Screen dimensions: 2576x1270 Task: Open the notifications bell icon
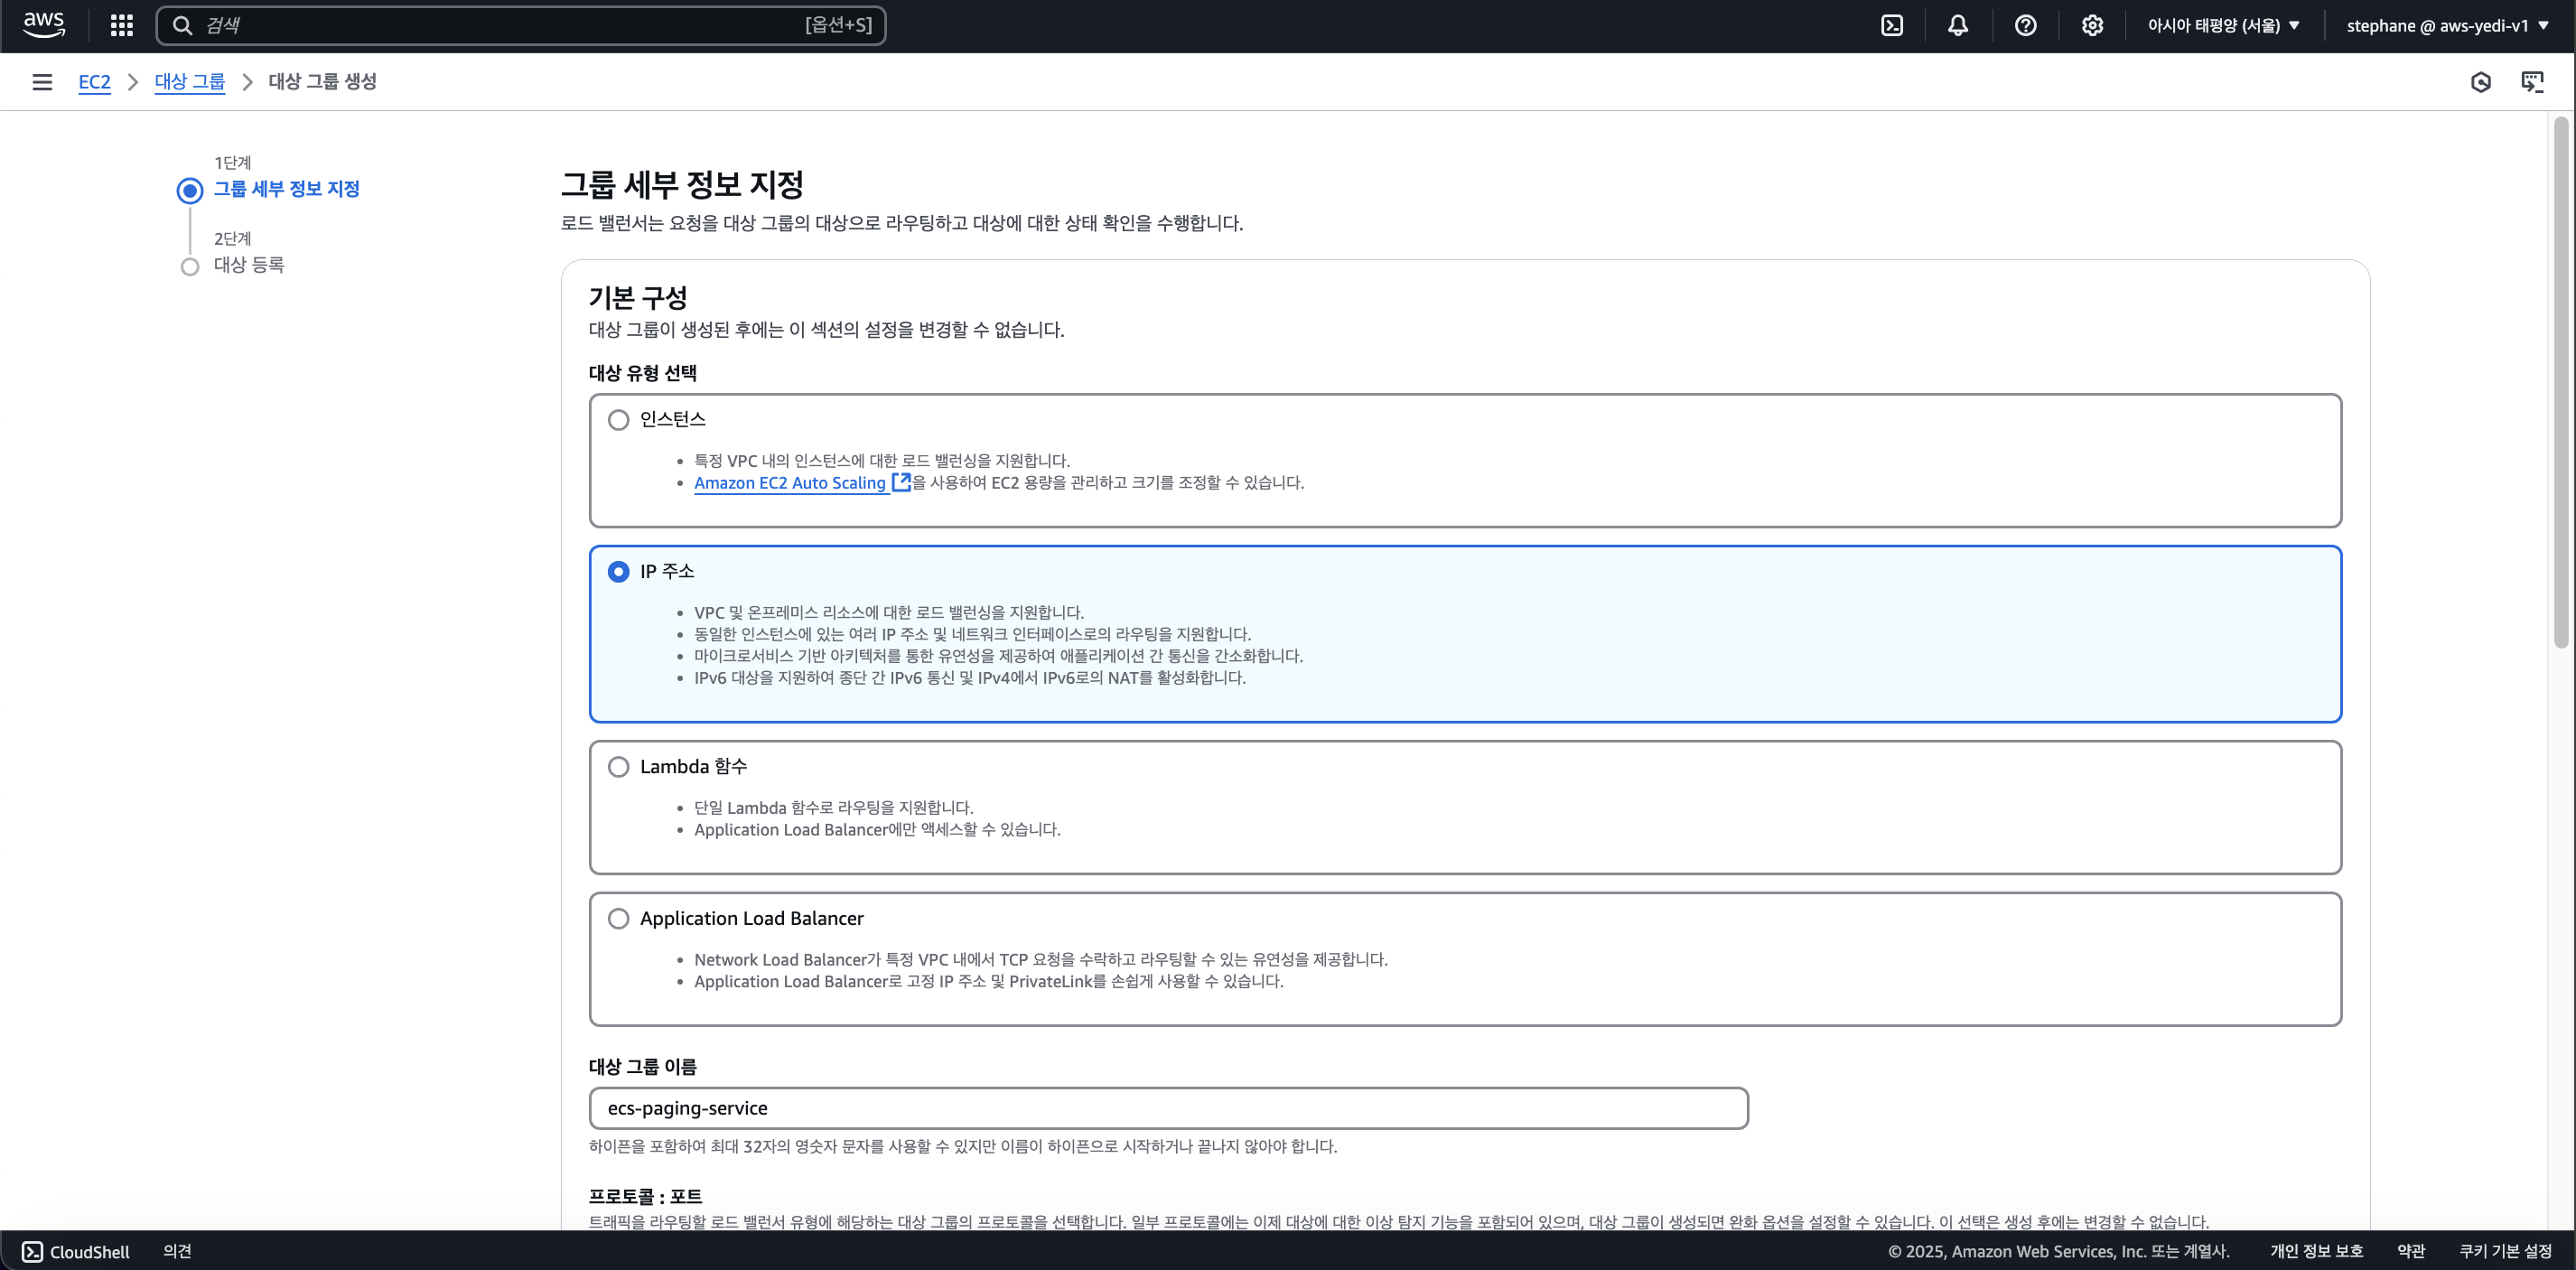tap(1958, 25)
